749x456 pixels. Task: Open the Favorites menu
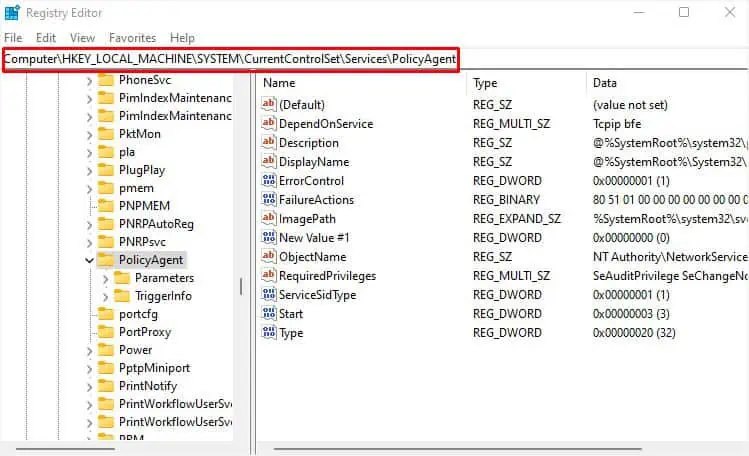coord(132,38)
